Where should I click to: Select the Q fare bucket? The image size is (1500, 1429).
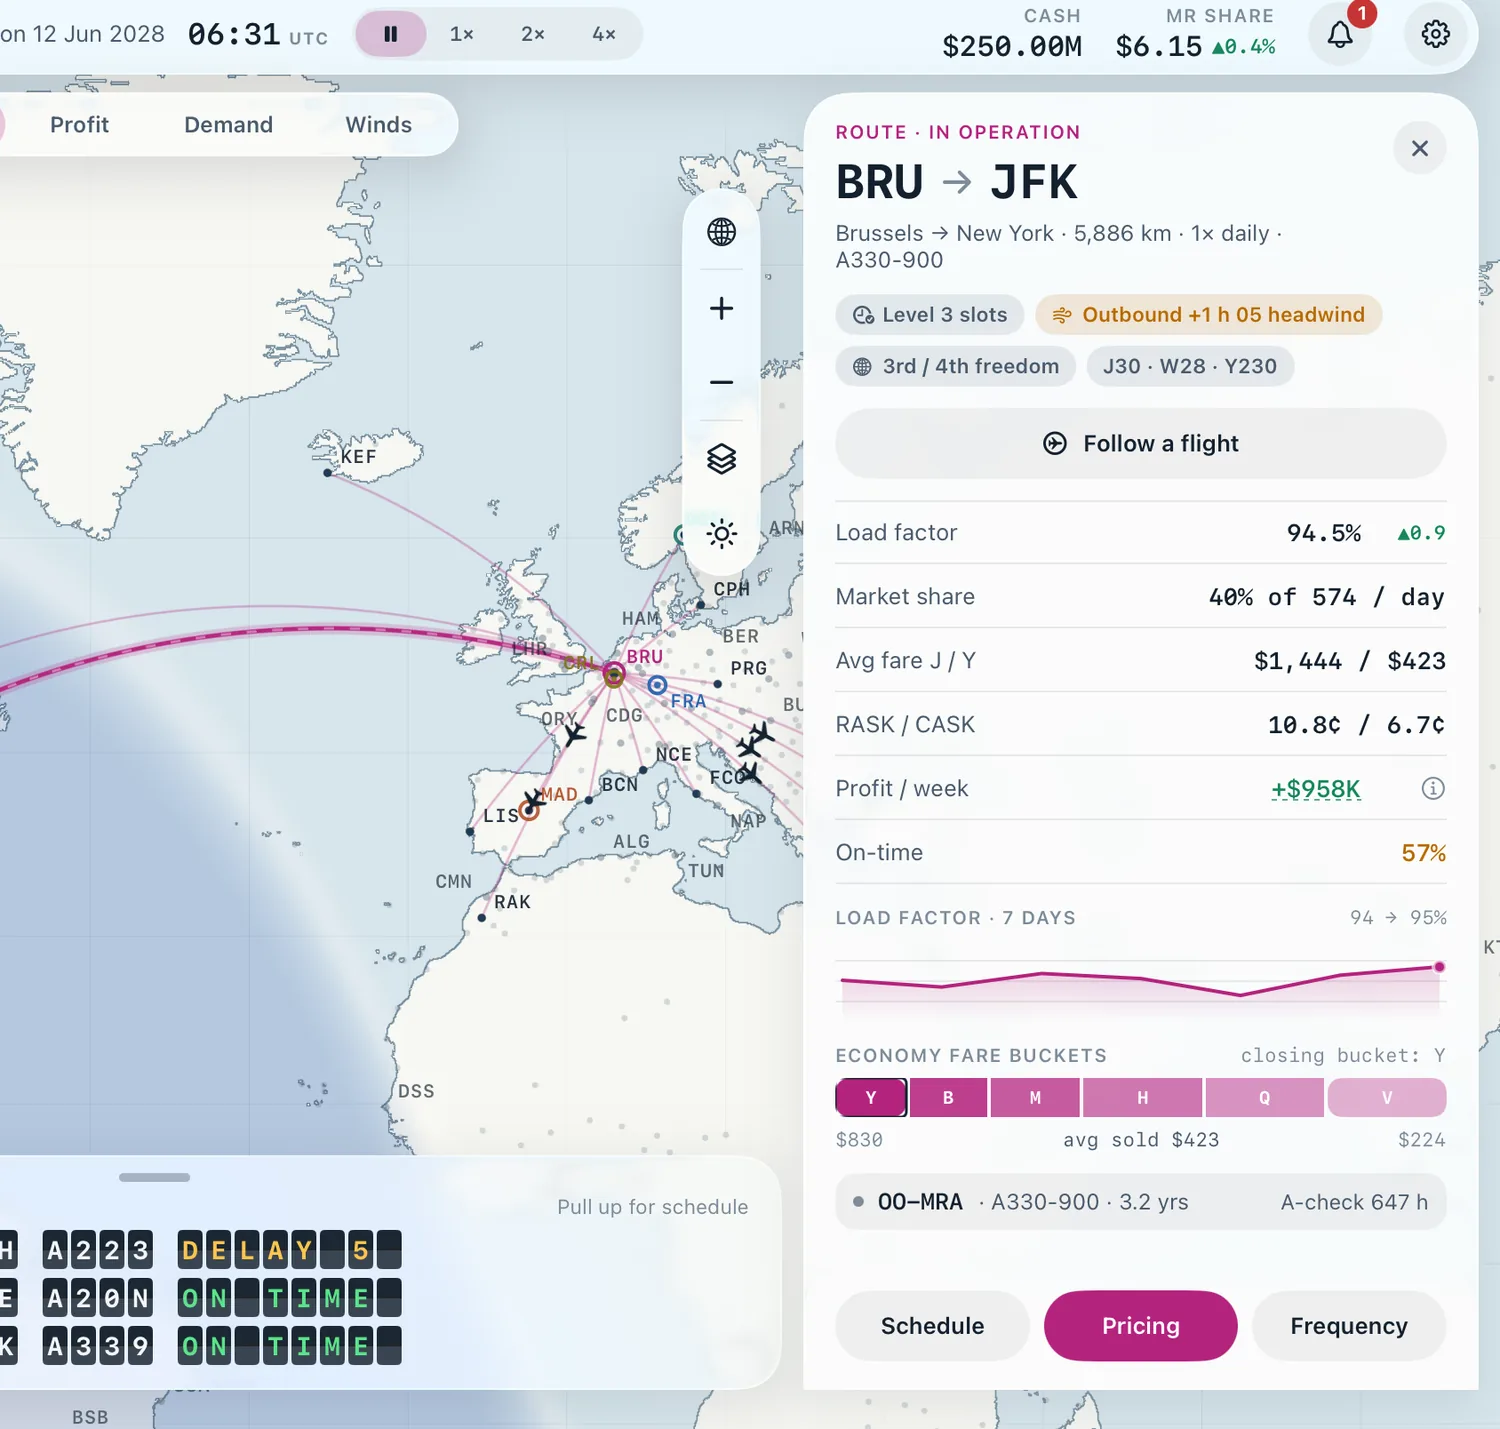[x=1264, y=1098]
